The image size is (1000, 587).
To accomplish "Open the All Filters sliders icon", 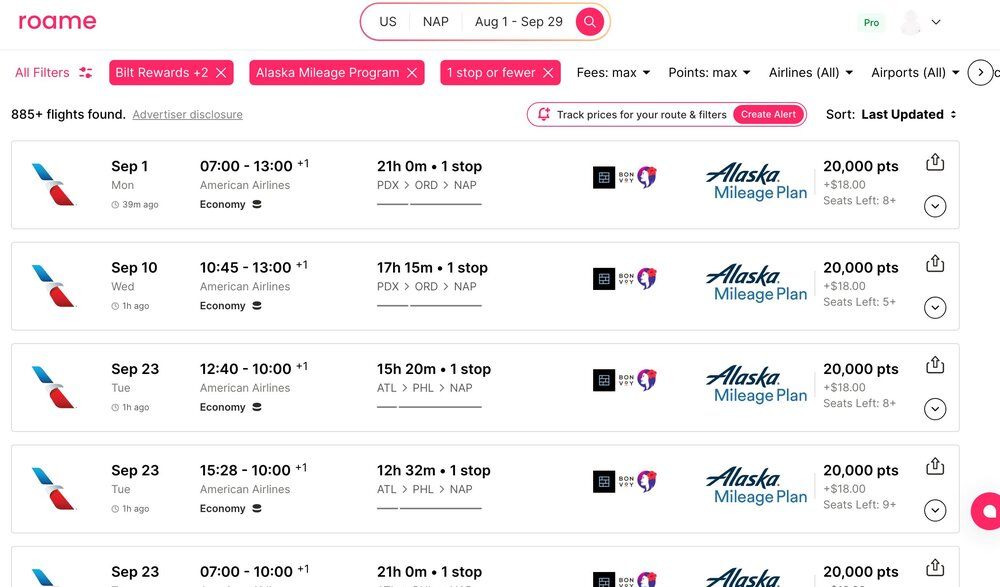I will point(86,73).
